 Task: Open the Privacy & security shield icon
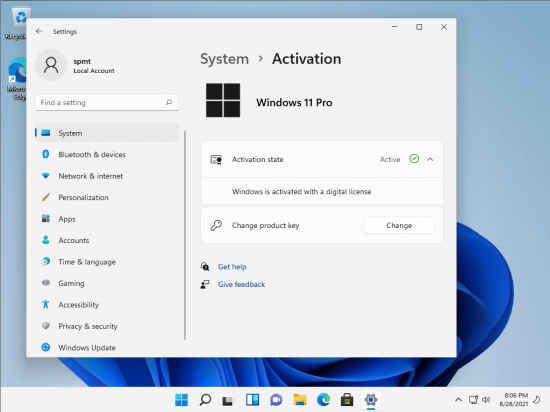tap(46, 326)
